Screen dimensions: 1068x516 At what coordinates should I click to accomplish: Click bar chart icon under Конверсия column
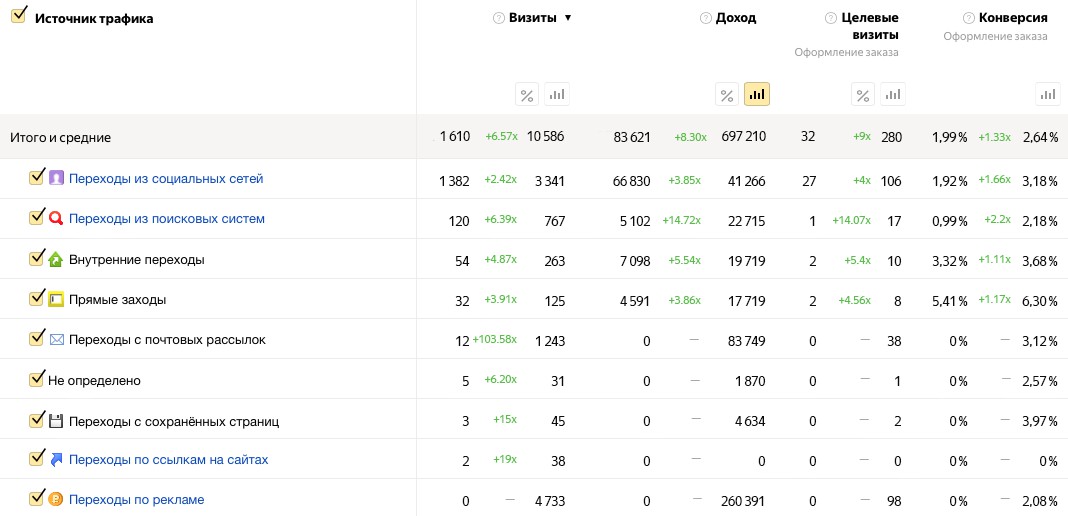pyautogui.click(x=1047, y=95)
